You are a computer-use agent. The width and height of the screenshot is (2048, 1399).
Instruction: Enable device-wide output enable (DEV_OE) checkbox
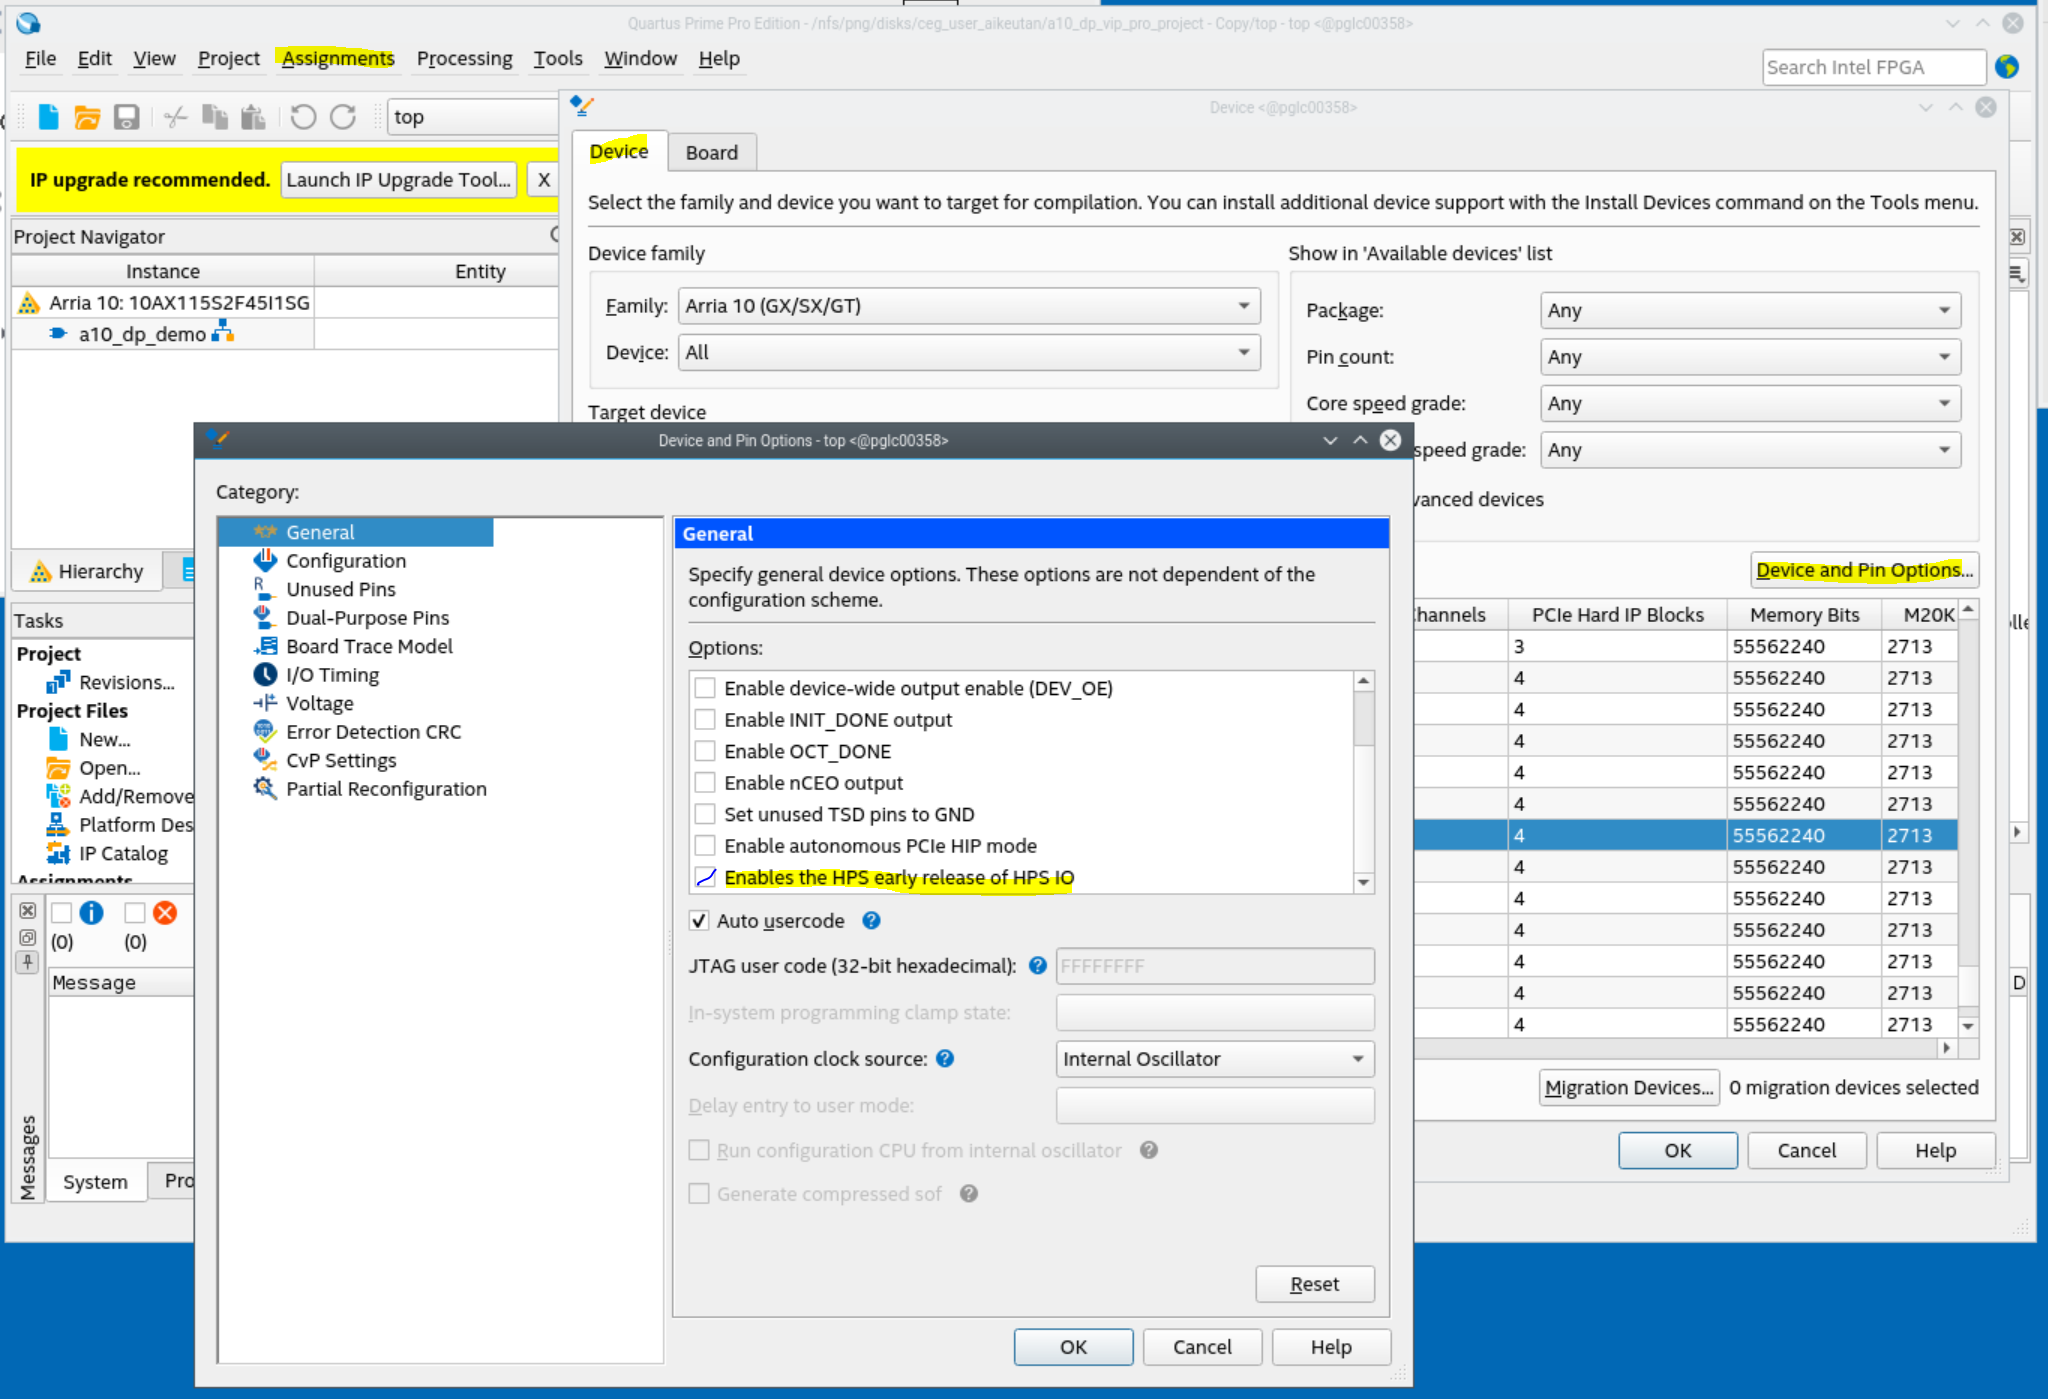(x=705, y=688)
